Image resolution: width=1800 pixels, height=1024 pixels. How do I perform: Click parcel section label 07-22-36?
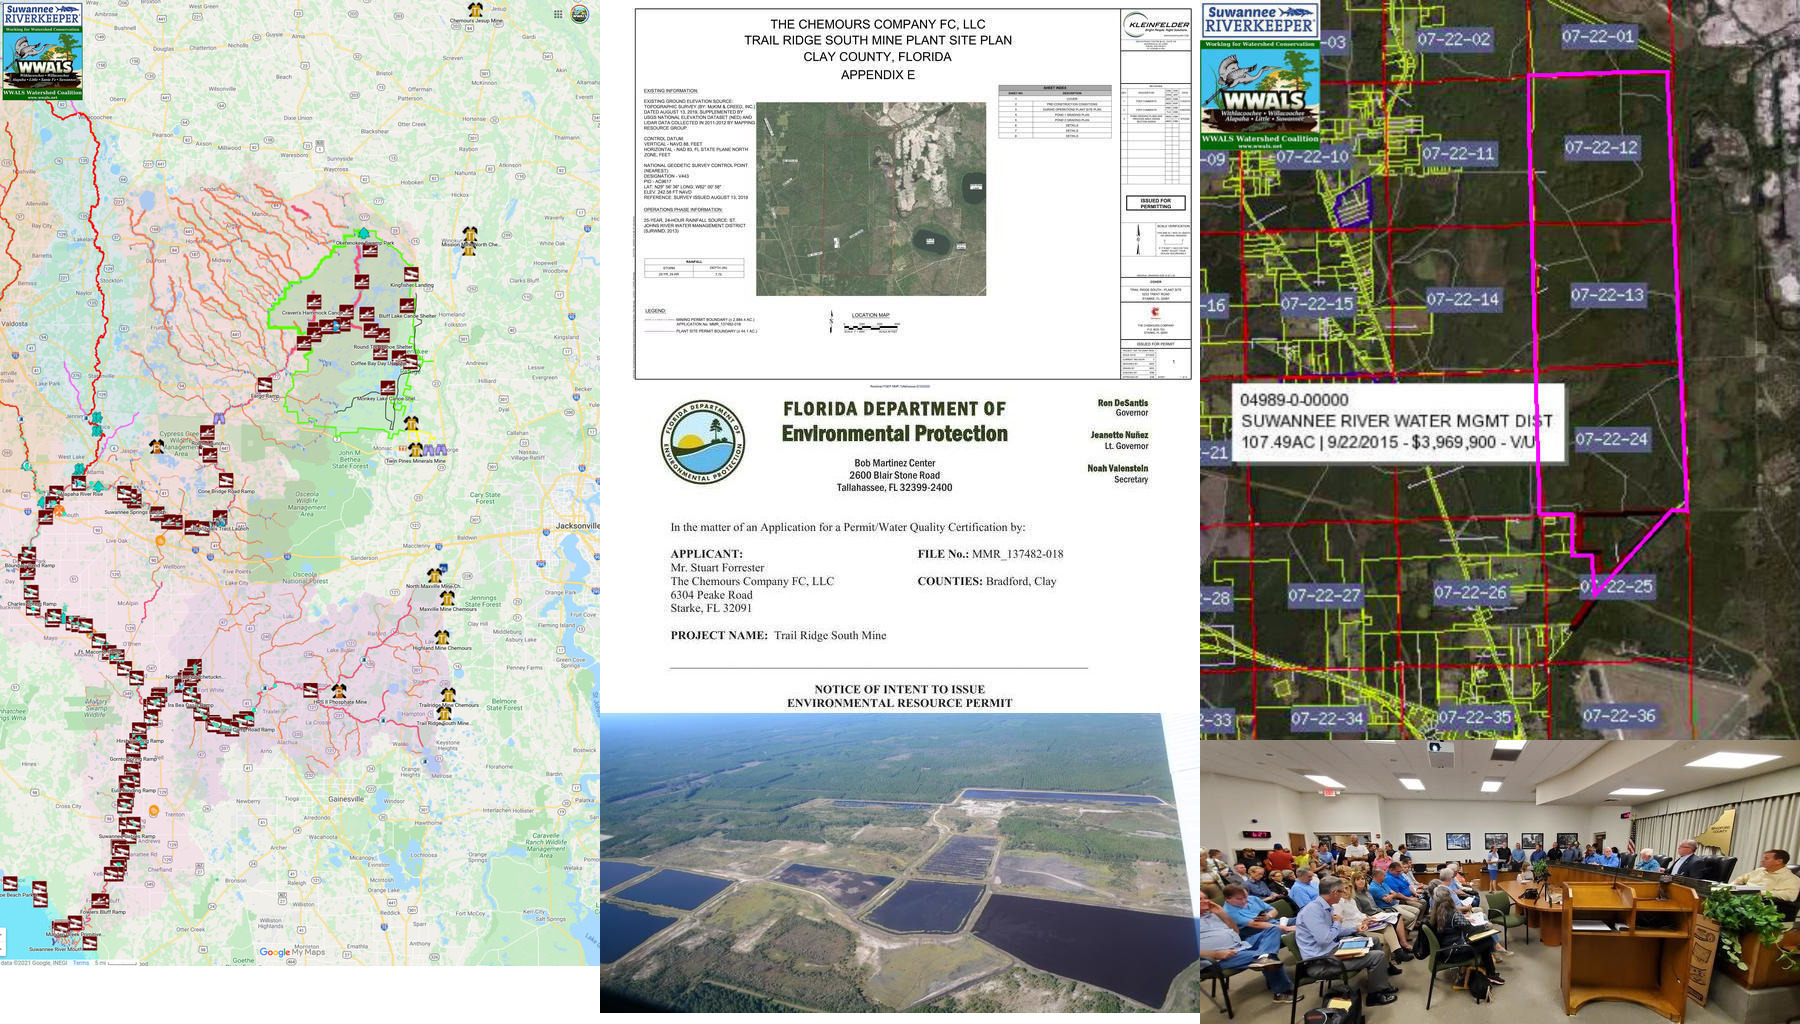[x=1619, y=715]
